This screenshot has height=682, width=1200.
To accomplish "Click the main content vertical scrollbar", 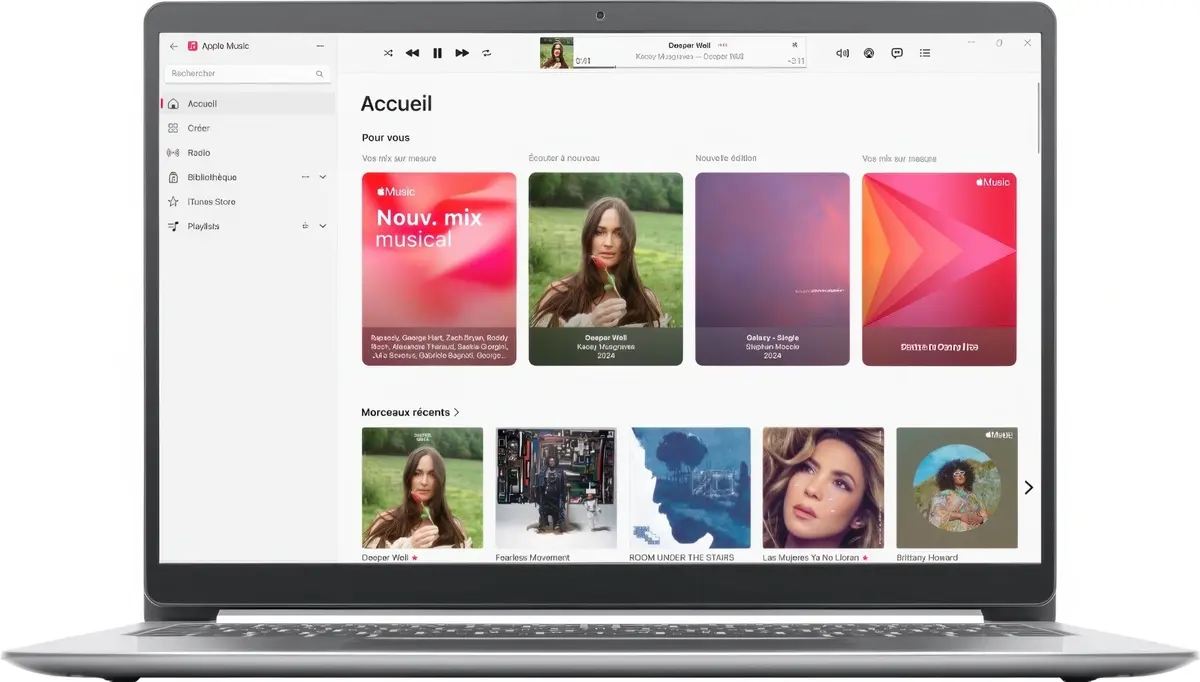I will click(x=1038, y=118).
